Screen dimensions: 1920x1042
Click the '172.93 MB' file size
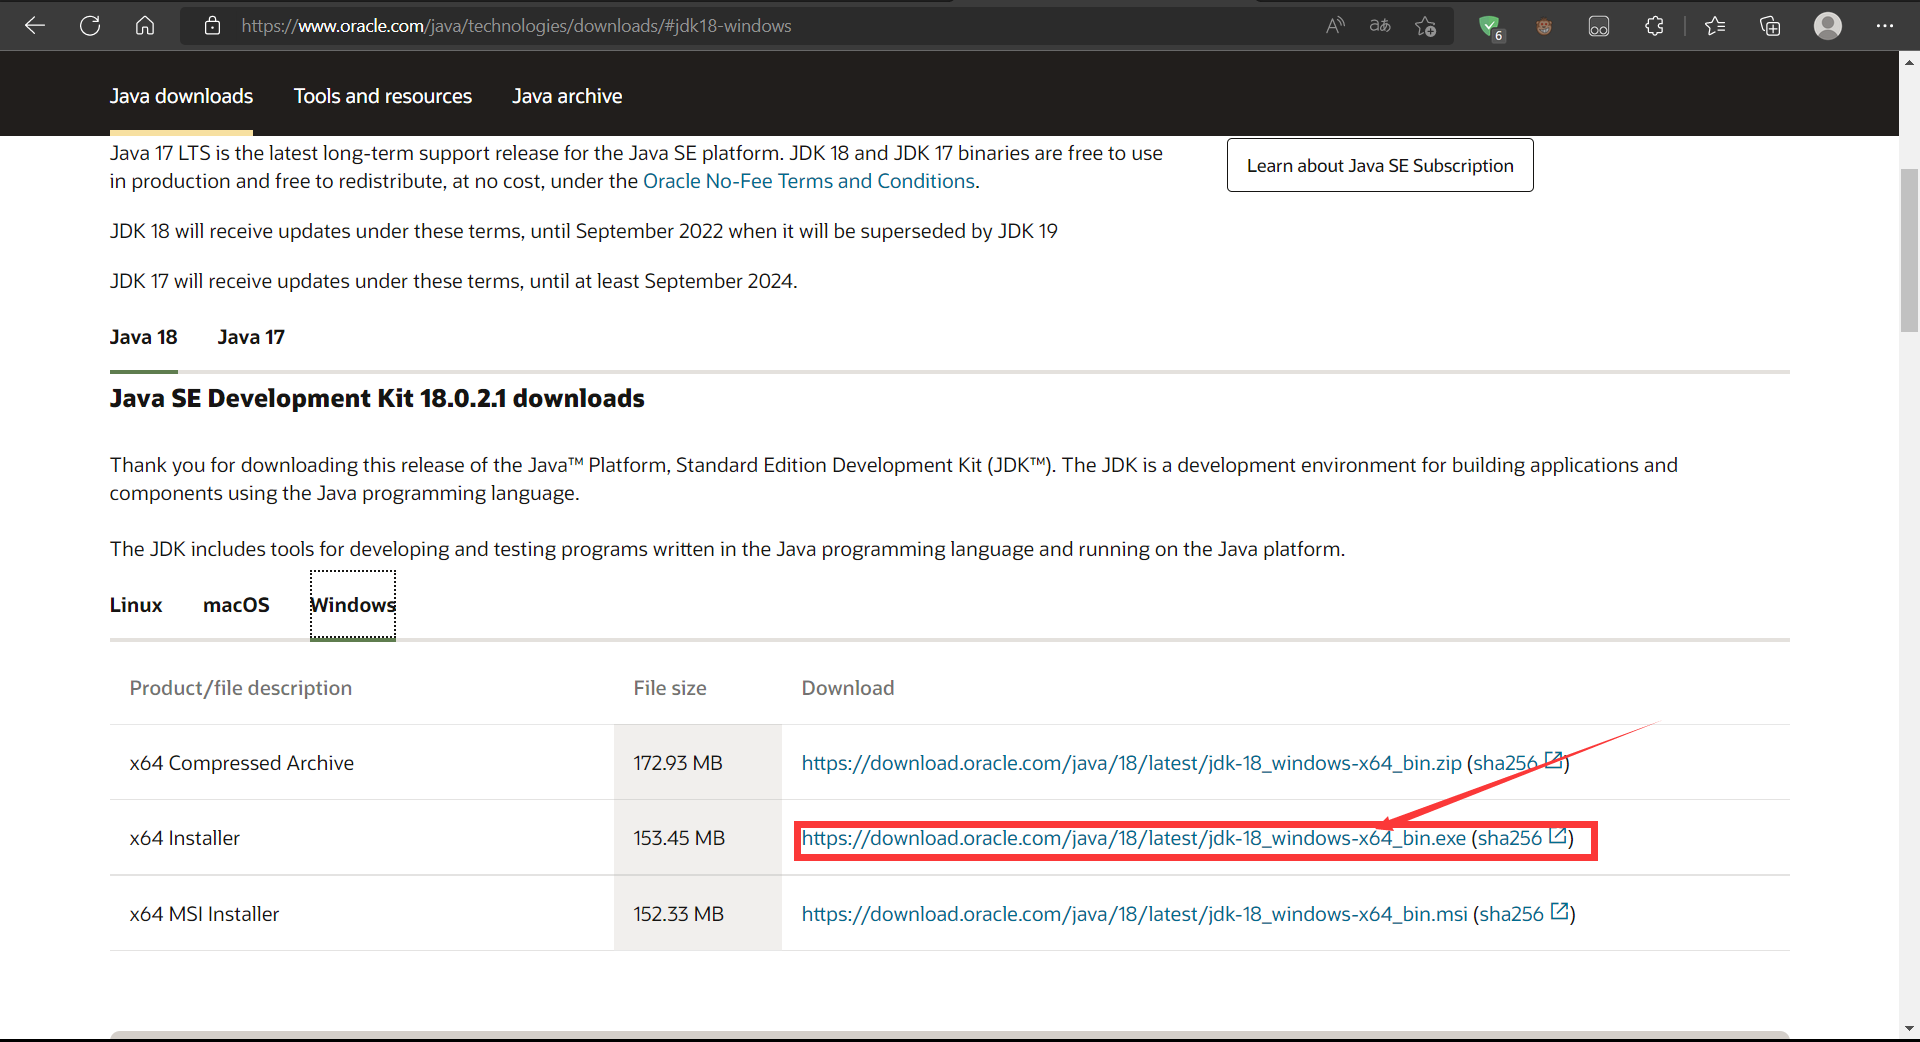678,763
